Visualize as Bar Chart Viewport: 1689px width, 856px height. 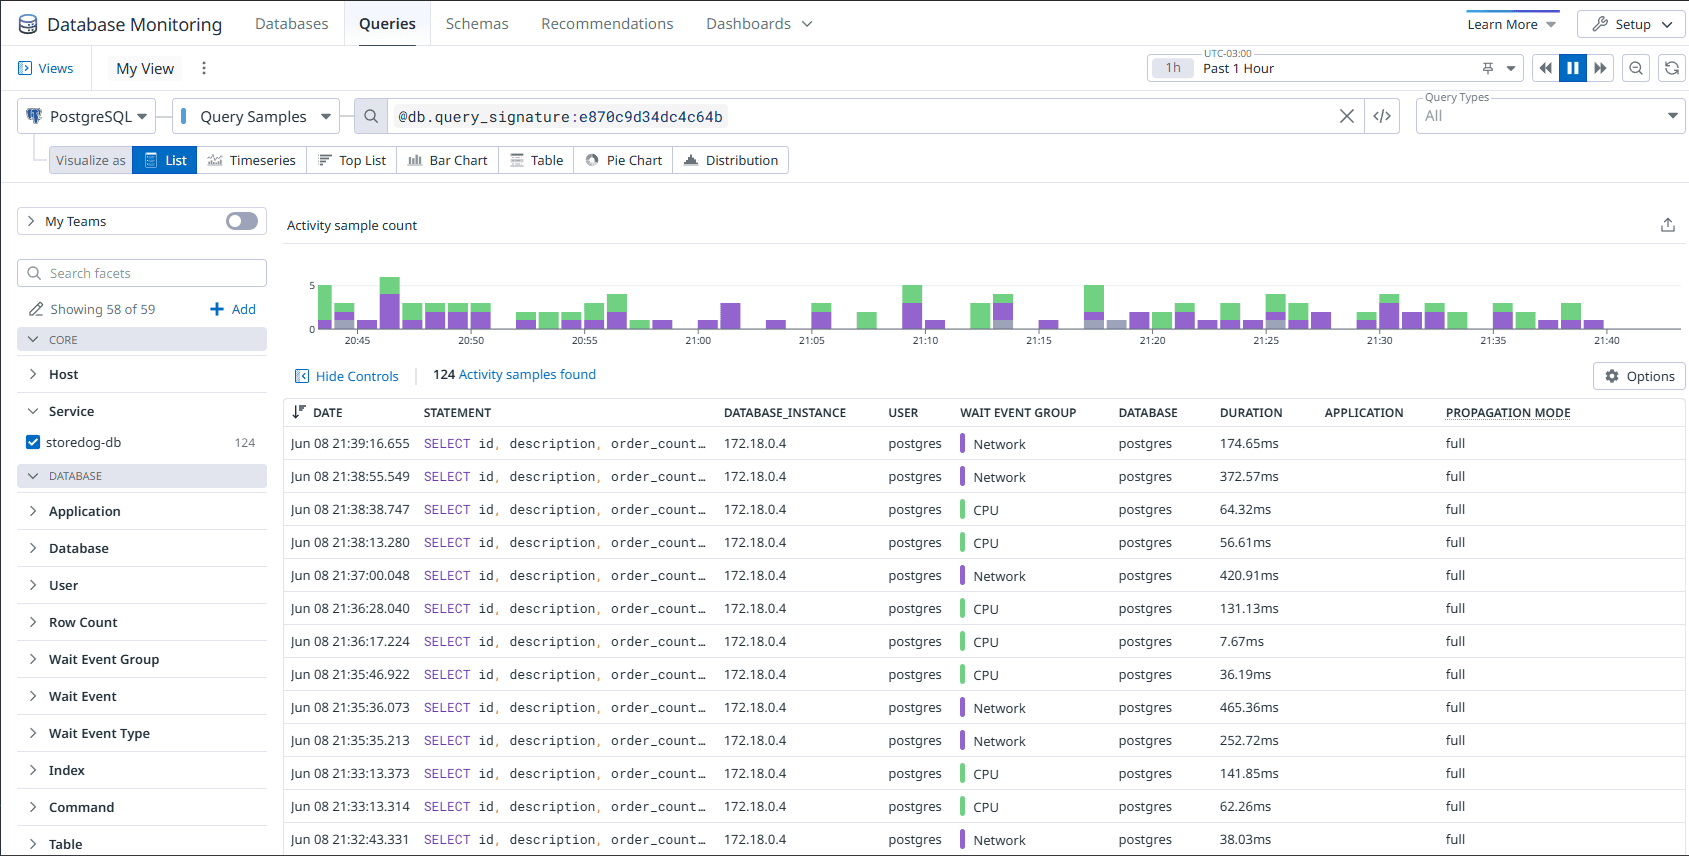click(448, 160)
